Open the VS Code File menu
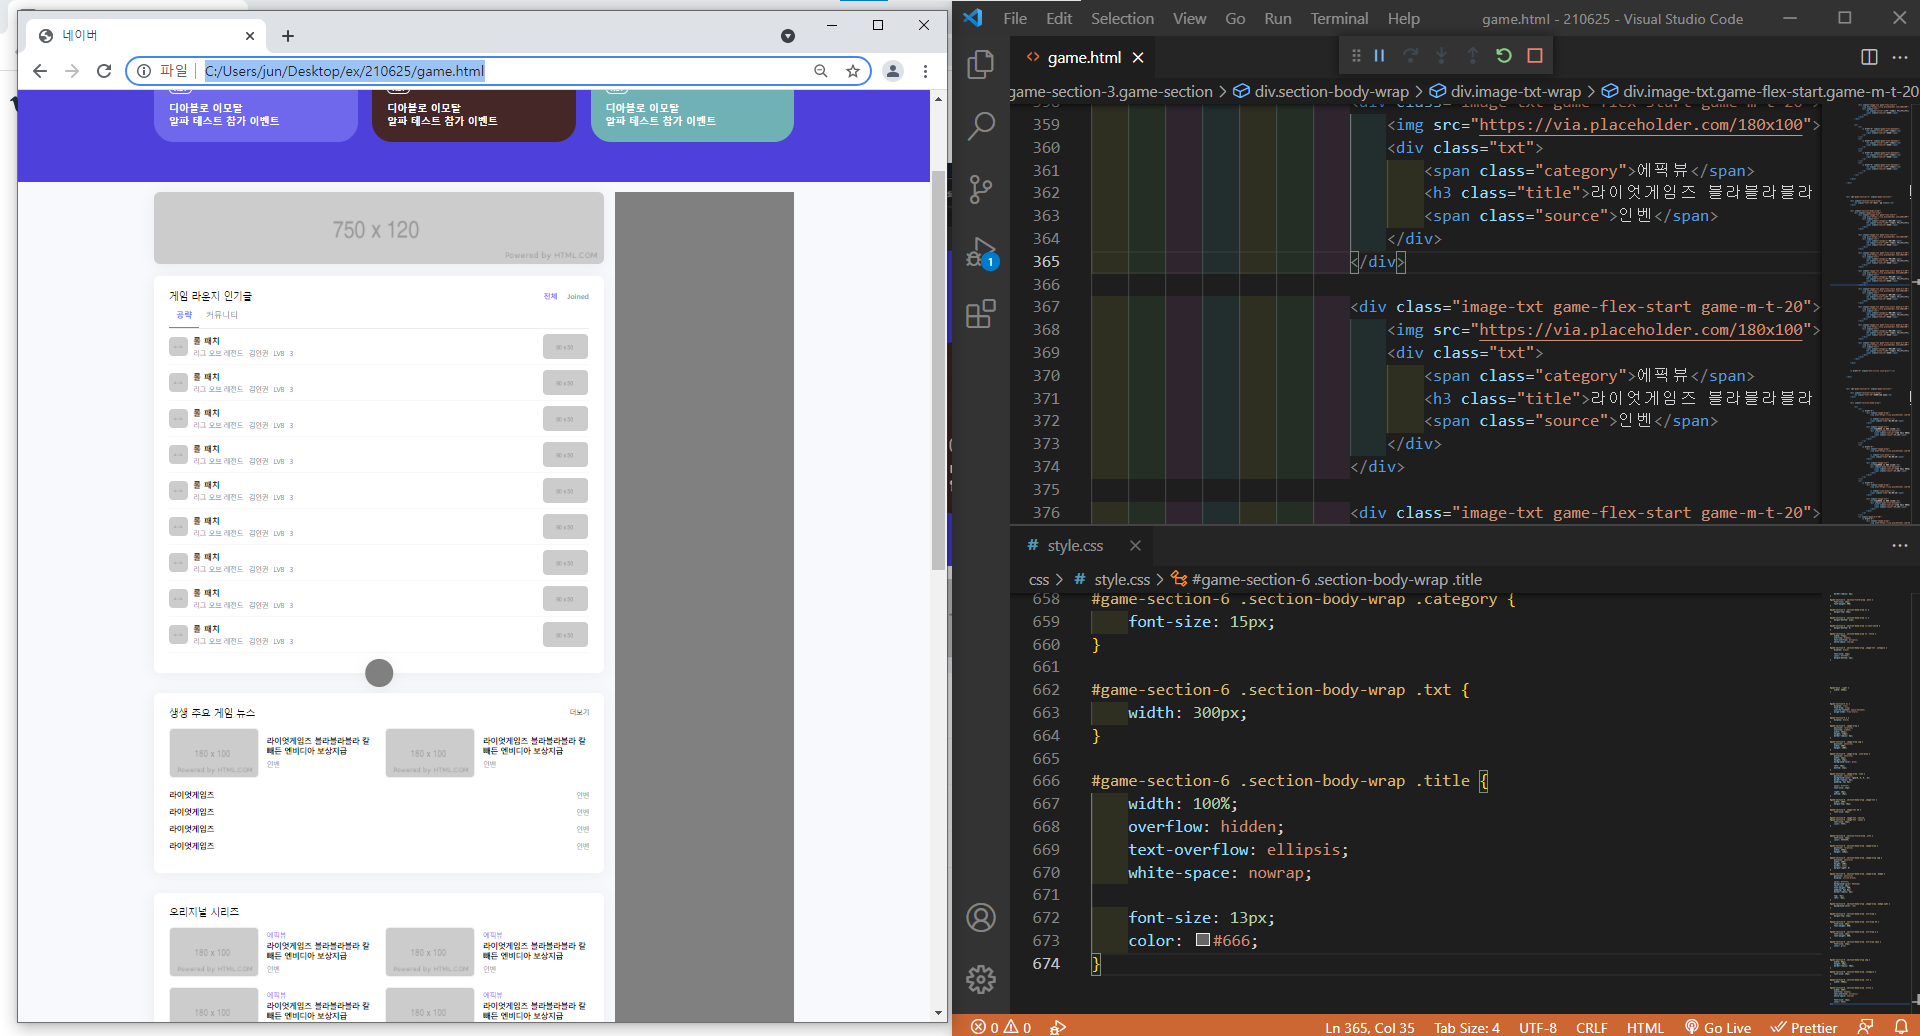Viewport: 1920px width, 1036px height. point(1015,18)
